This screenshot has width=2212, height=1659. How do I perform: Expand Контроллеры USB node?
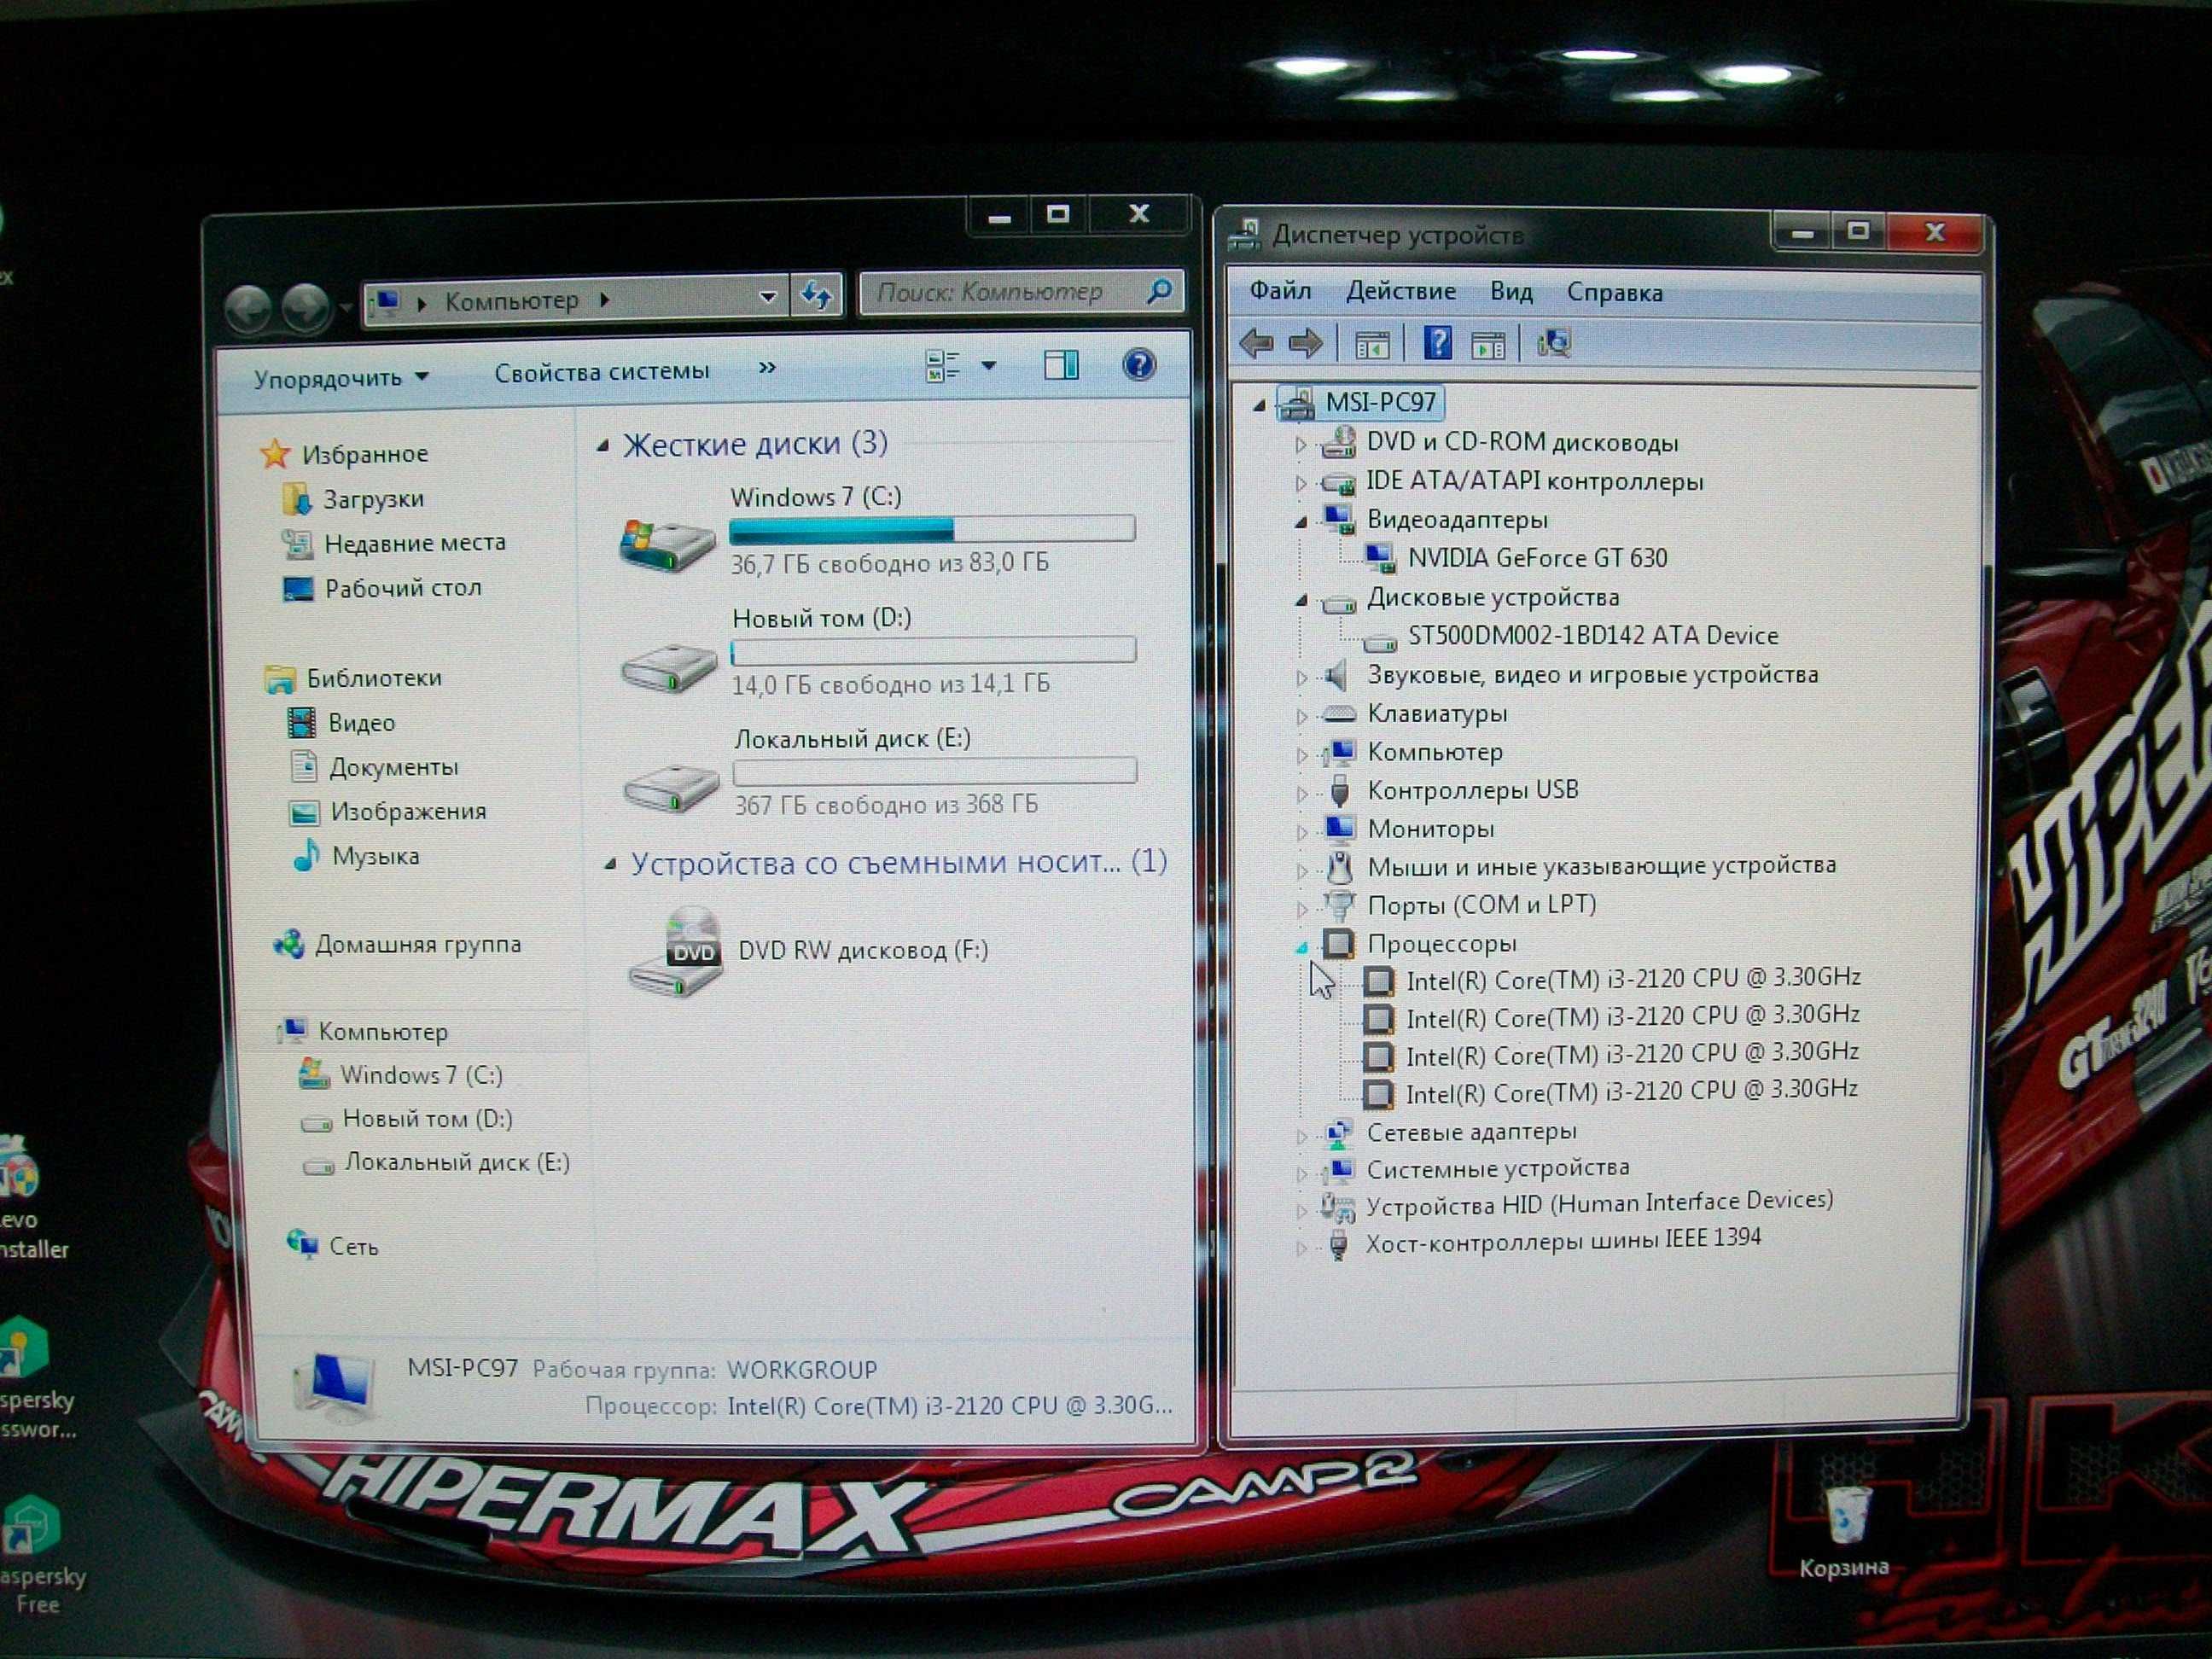point(1301,793)
